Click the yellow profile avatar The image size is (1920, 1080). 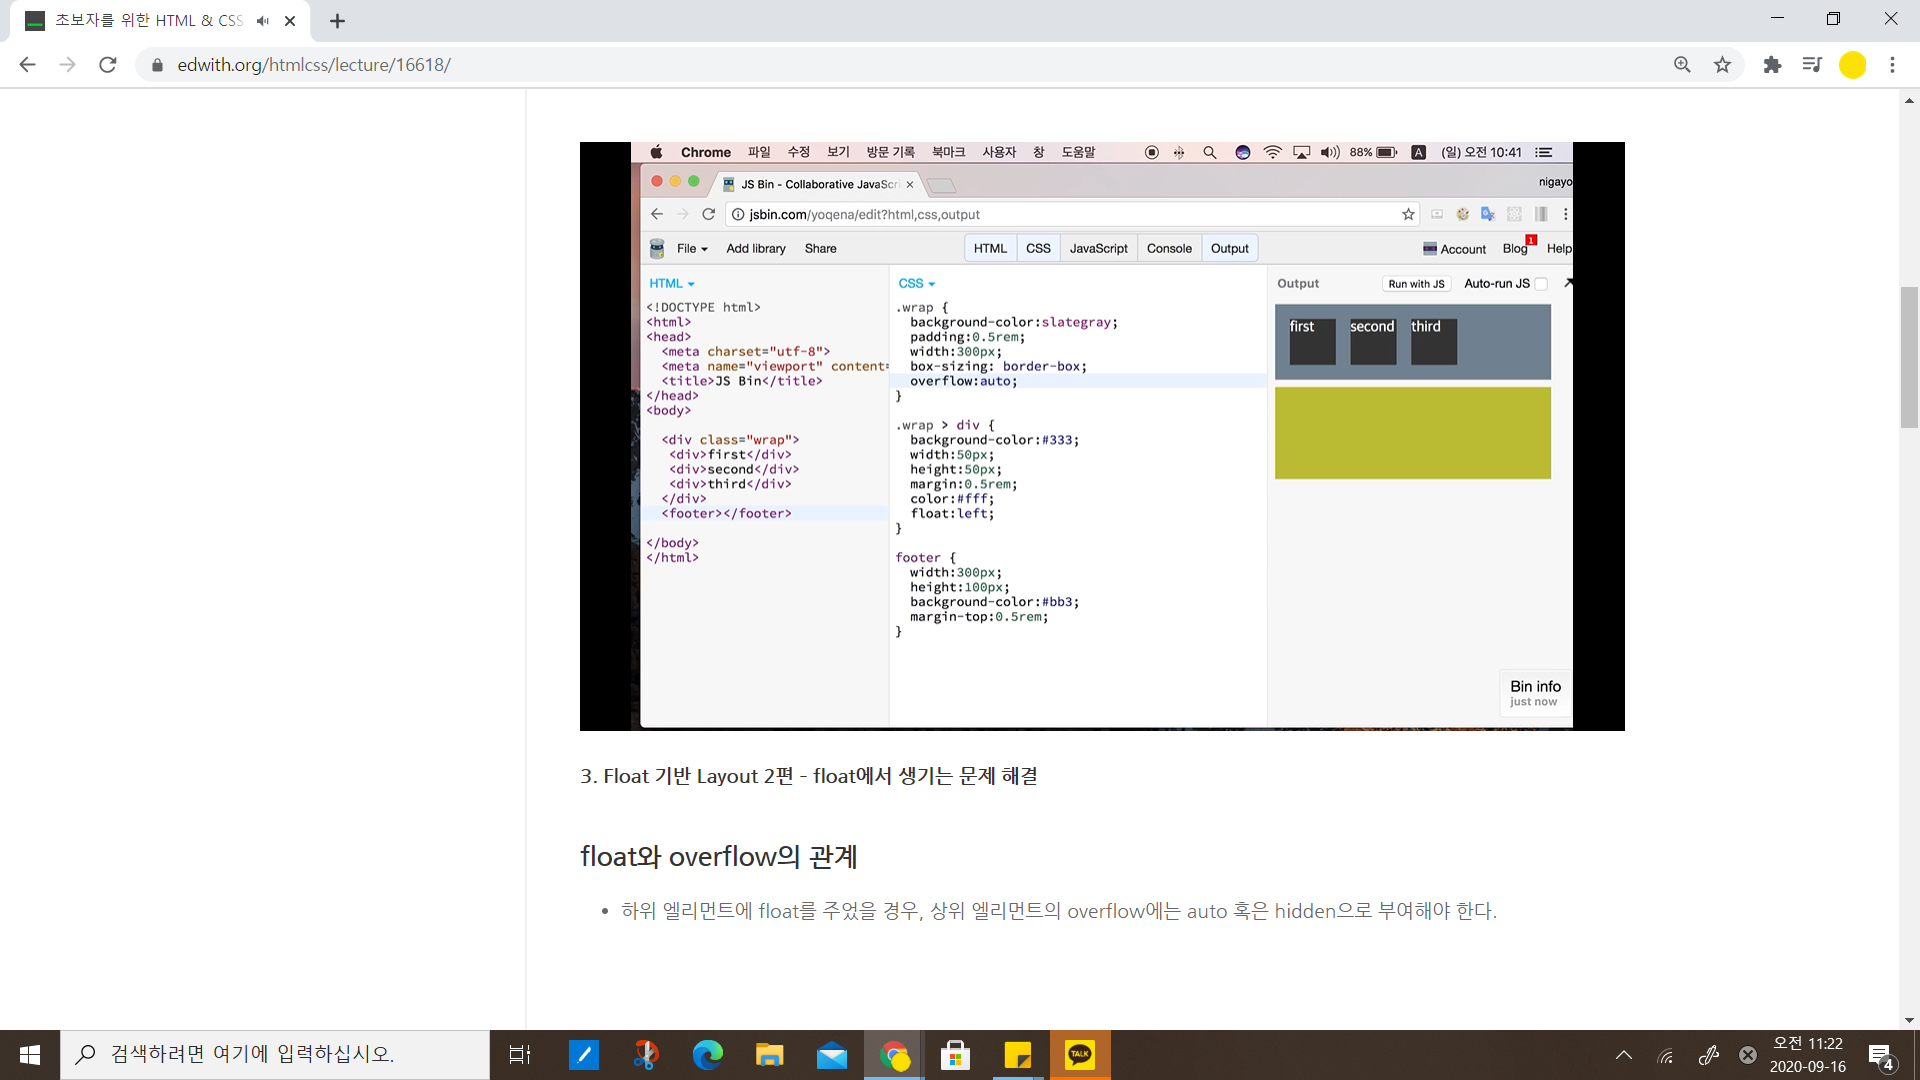click(x=1852, y=65)
